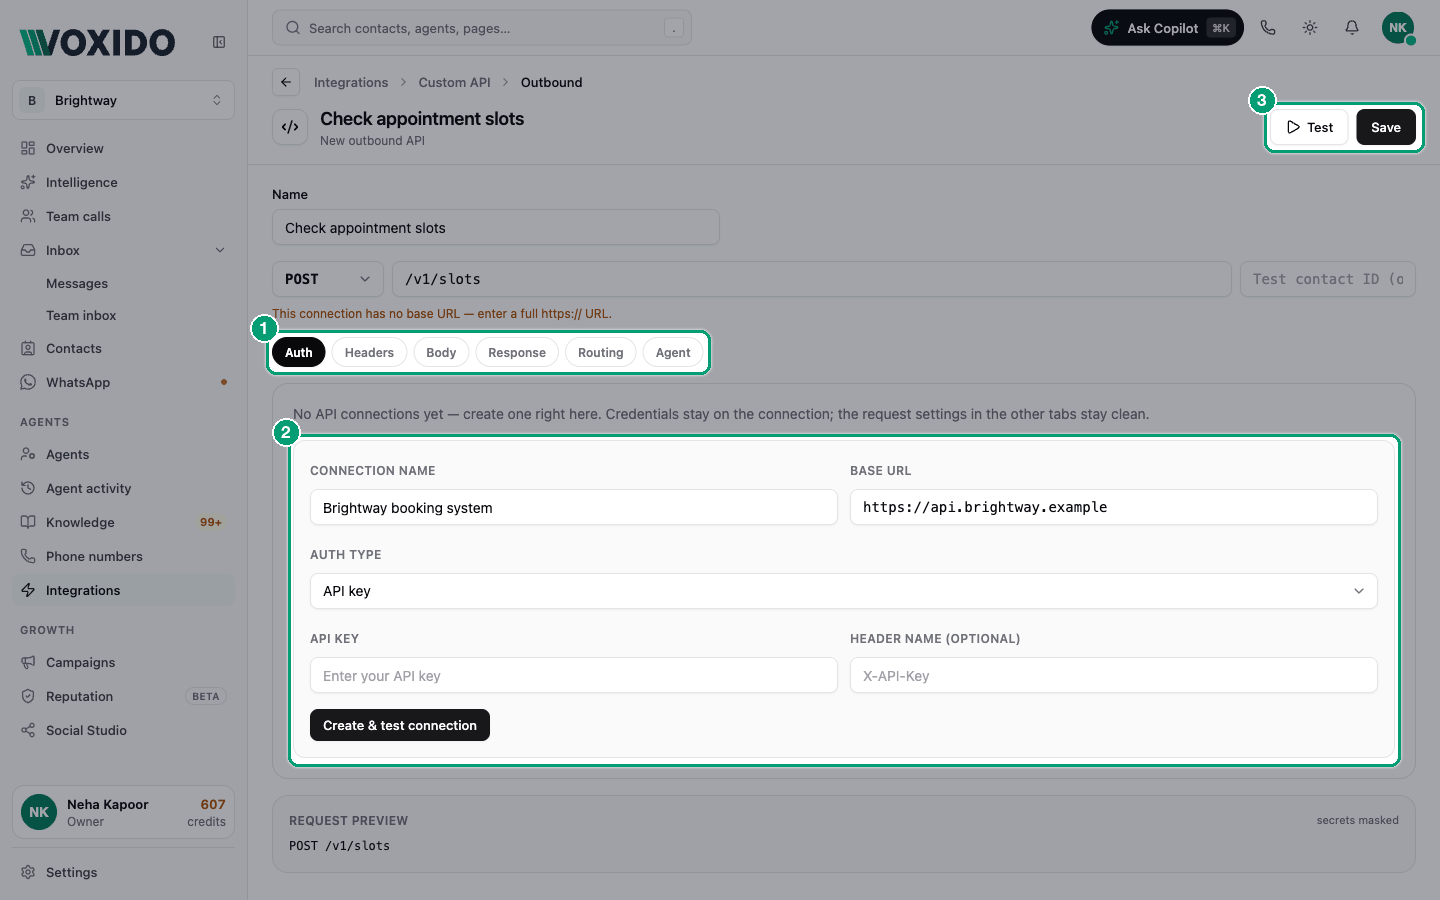The image size is (1440, 900).
Task: Open Auth type API key dropdown
Action: tap(843, 591)
